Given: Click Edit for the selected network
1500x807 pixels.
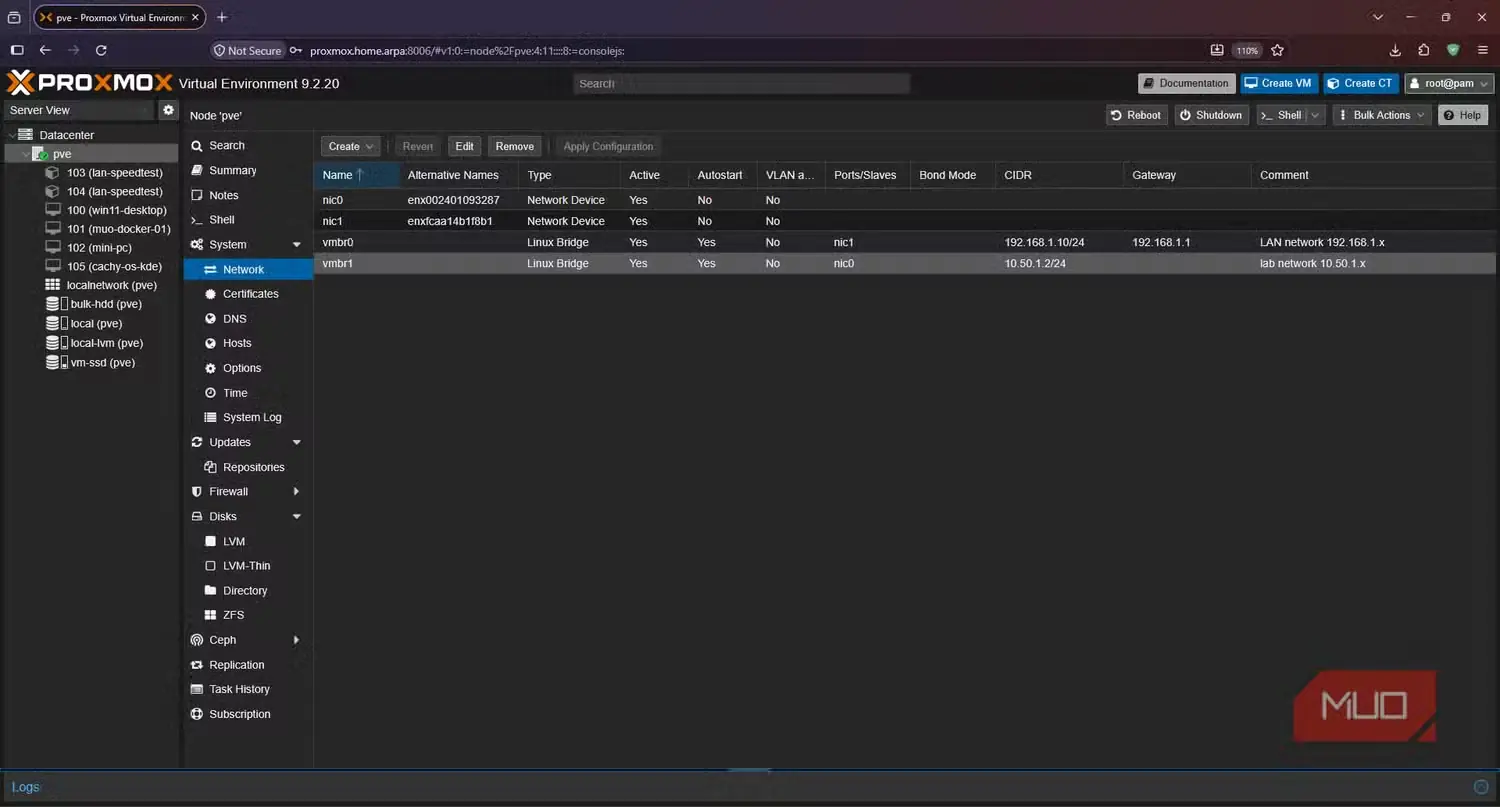Looking at the screenshot, I should point(464,146).
